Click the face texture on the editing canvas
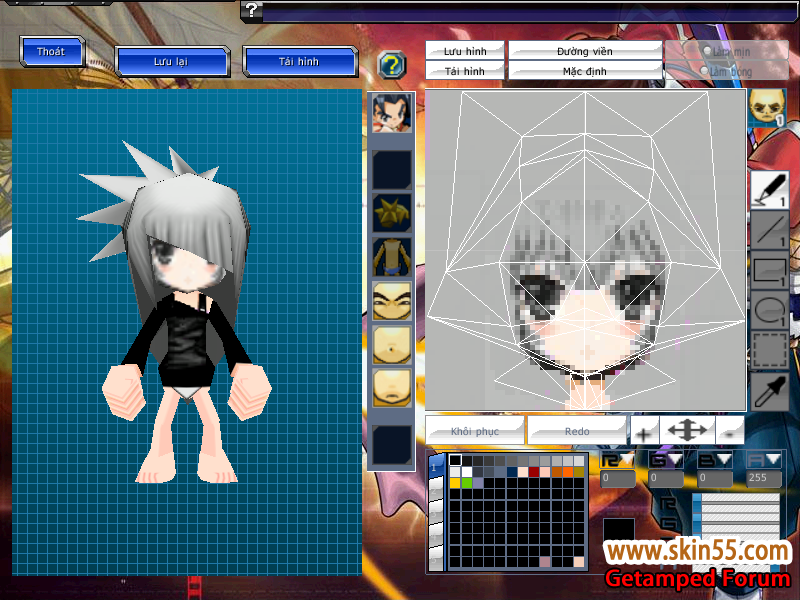Image resolution: width=800 pixels, height=600 pixels. tap(585, 301)
